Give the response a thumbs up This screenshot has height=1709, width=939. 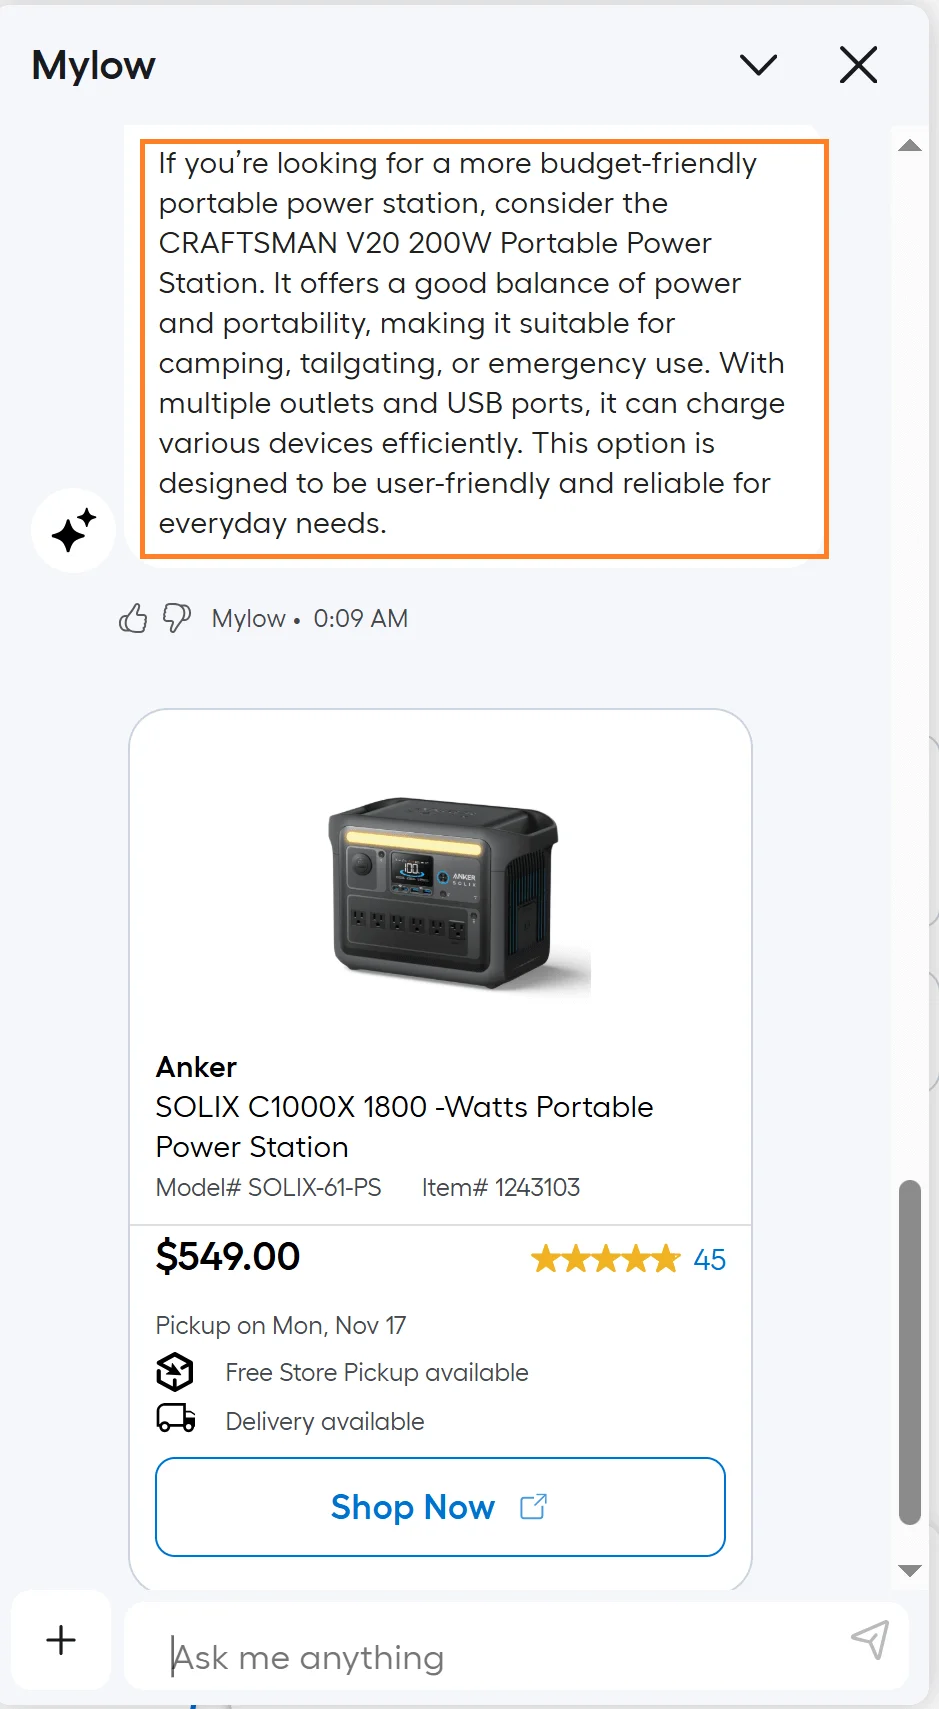[133, 618]
